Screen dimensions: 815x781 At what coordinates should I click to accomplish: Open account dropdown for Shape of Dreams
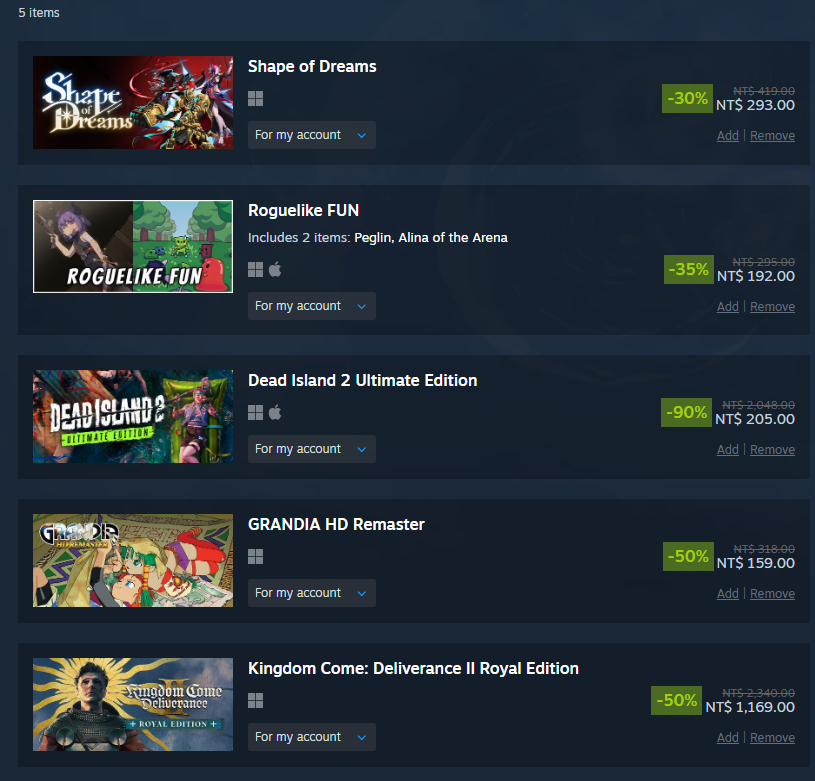(311, 135)
